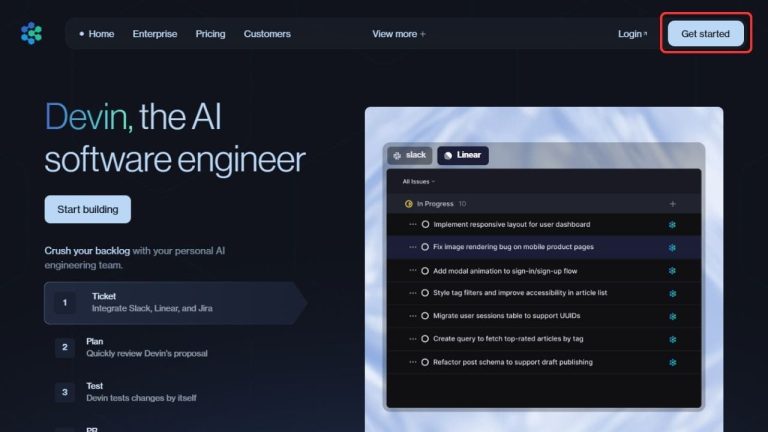Expand the View more menu
768x432 pixels.
pyautogui.click(x=398, y=34)
